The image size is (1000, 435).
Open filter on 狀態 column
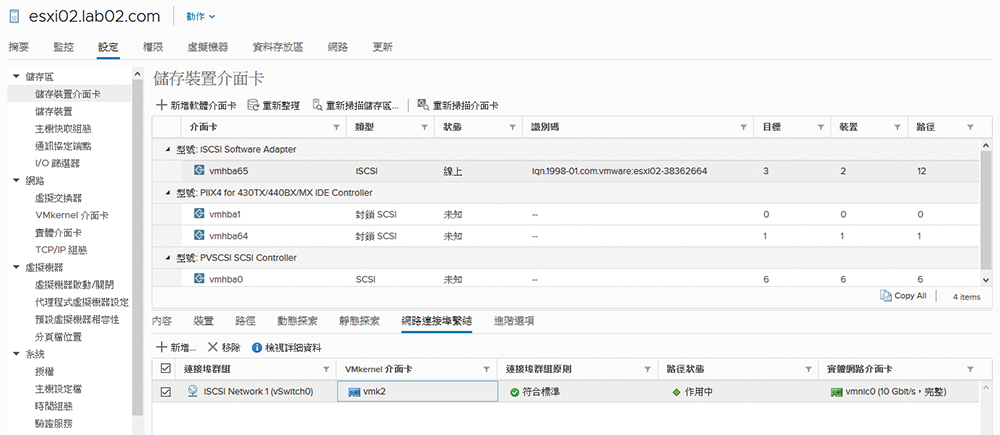coord(512,128)
